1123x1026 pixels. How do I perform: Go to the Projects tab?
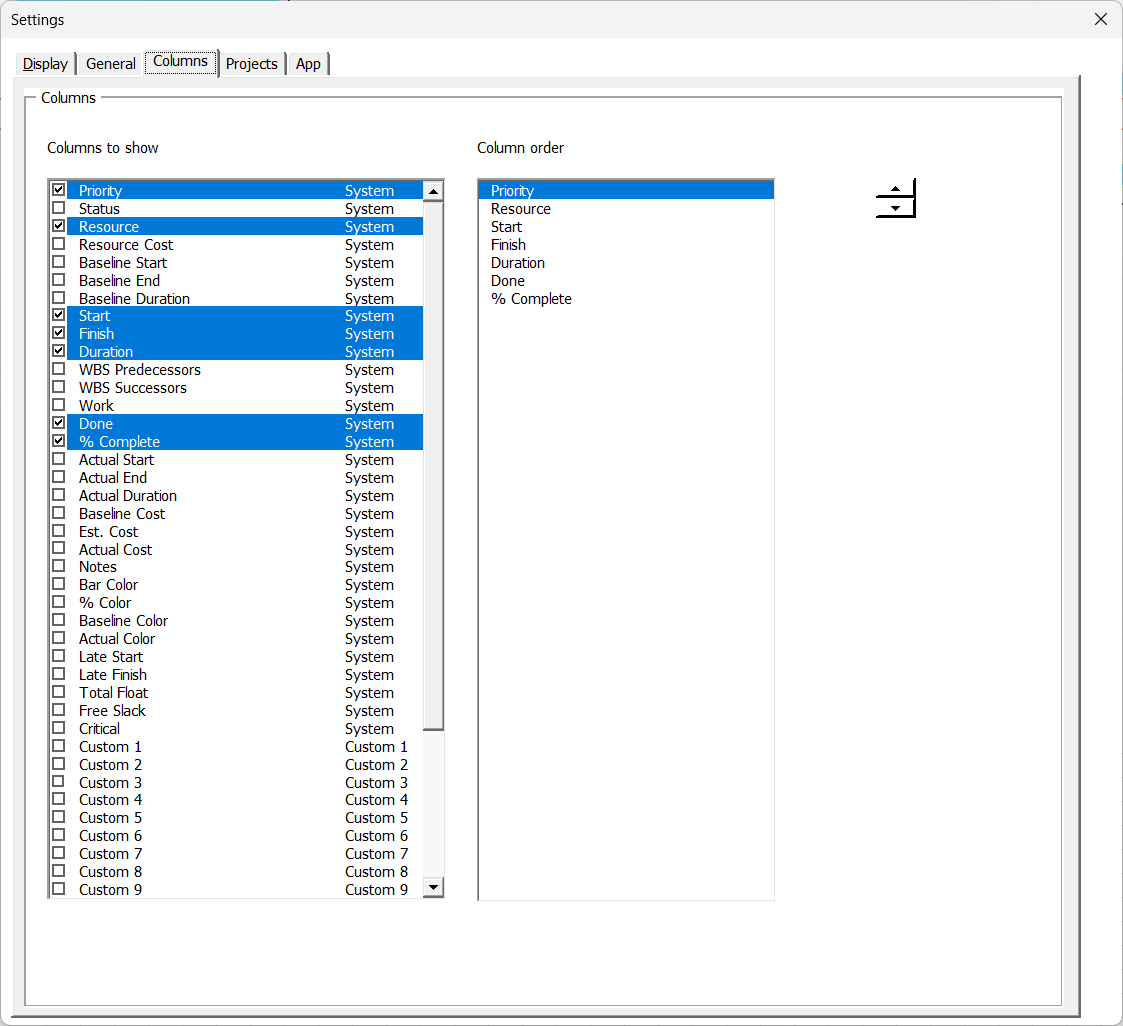[x=251, y=64]
